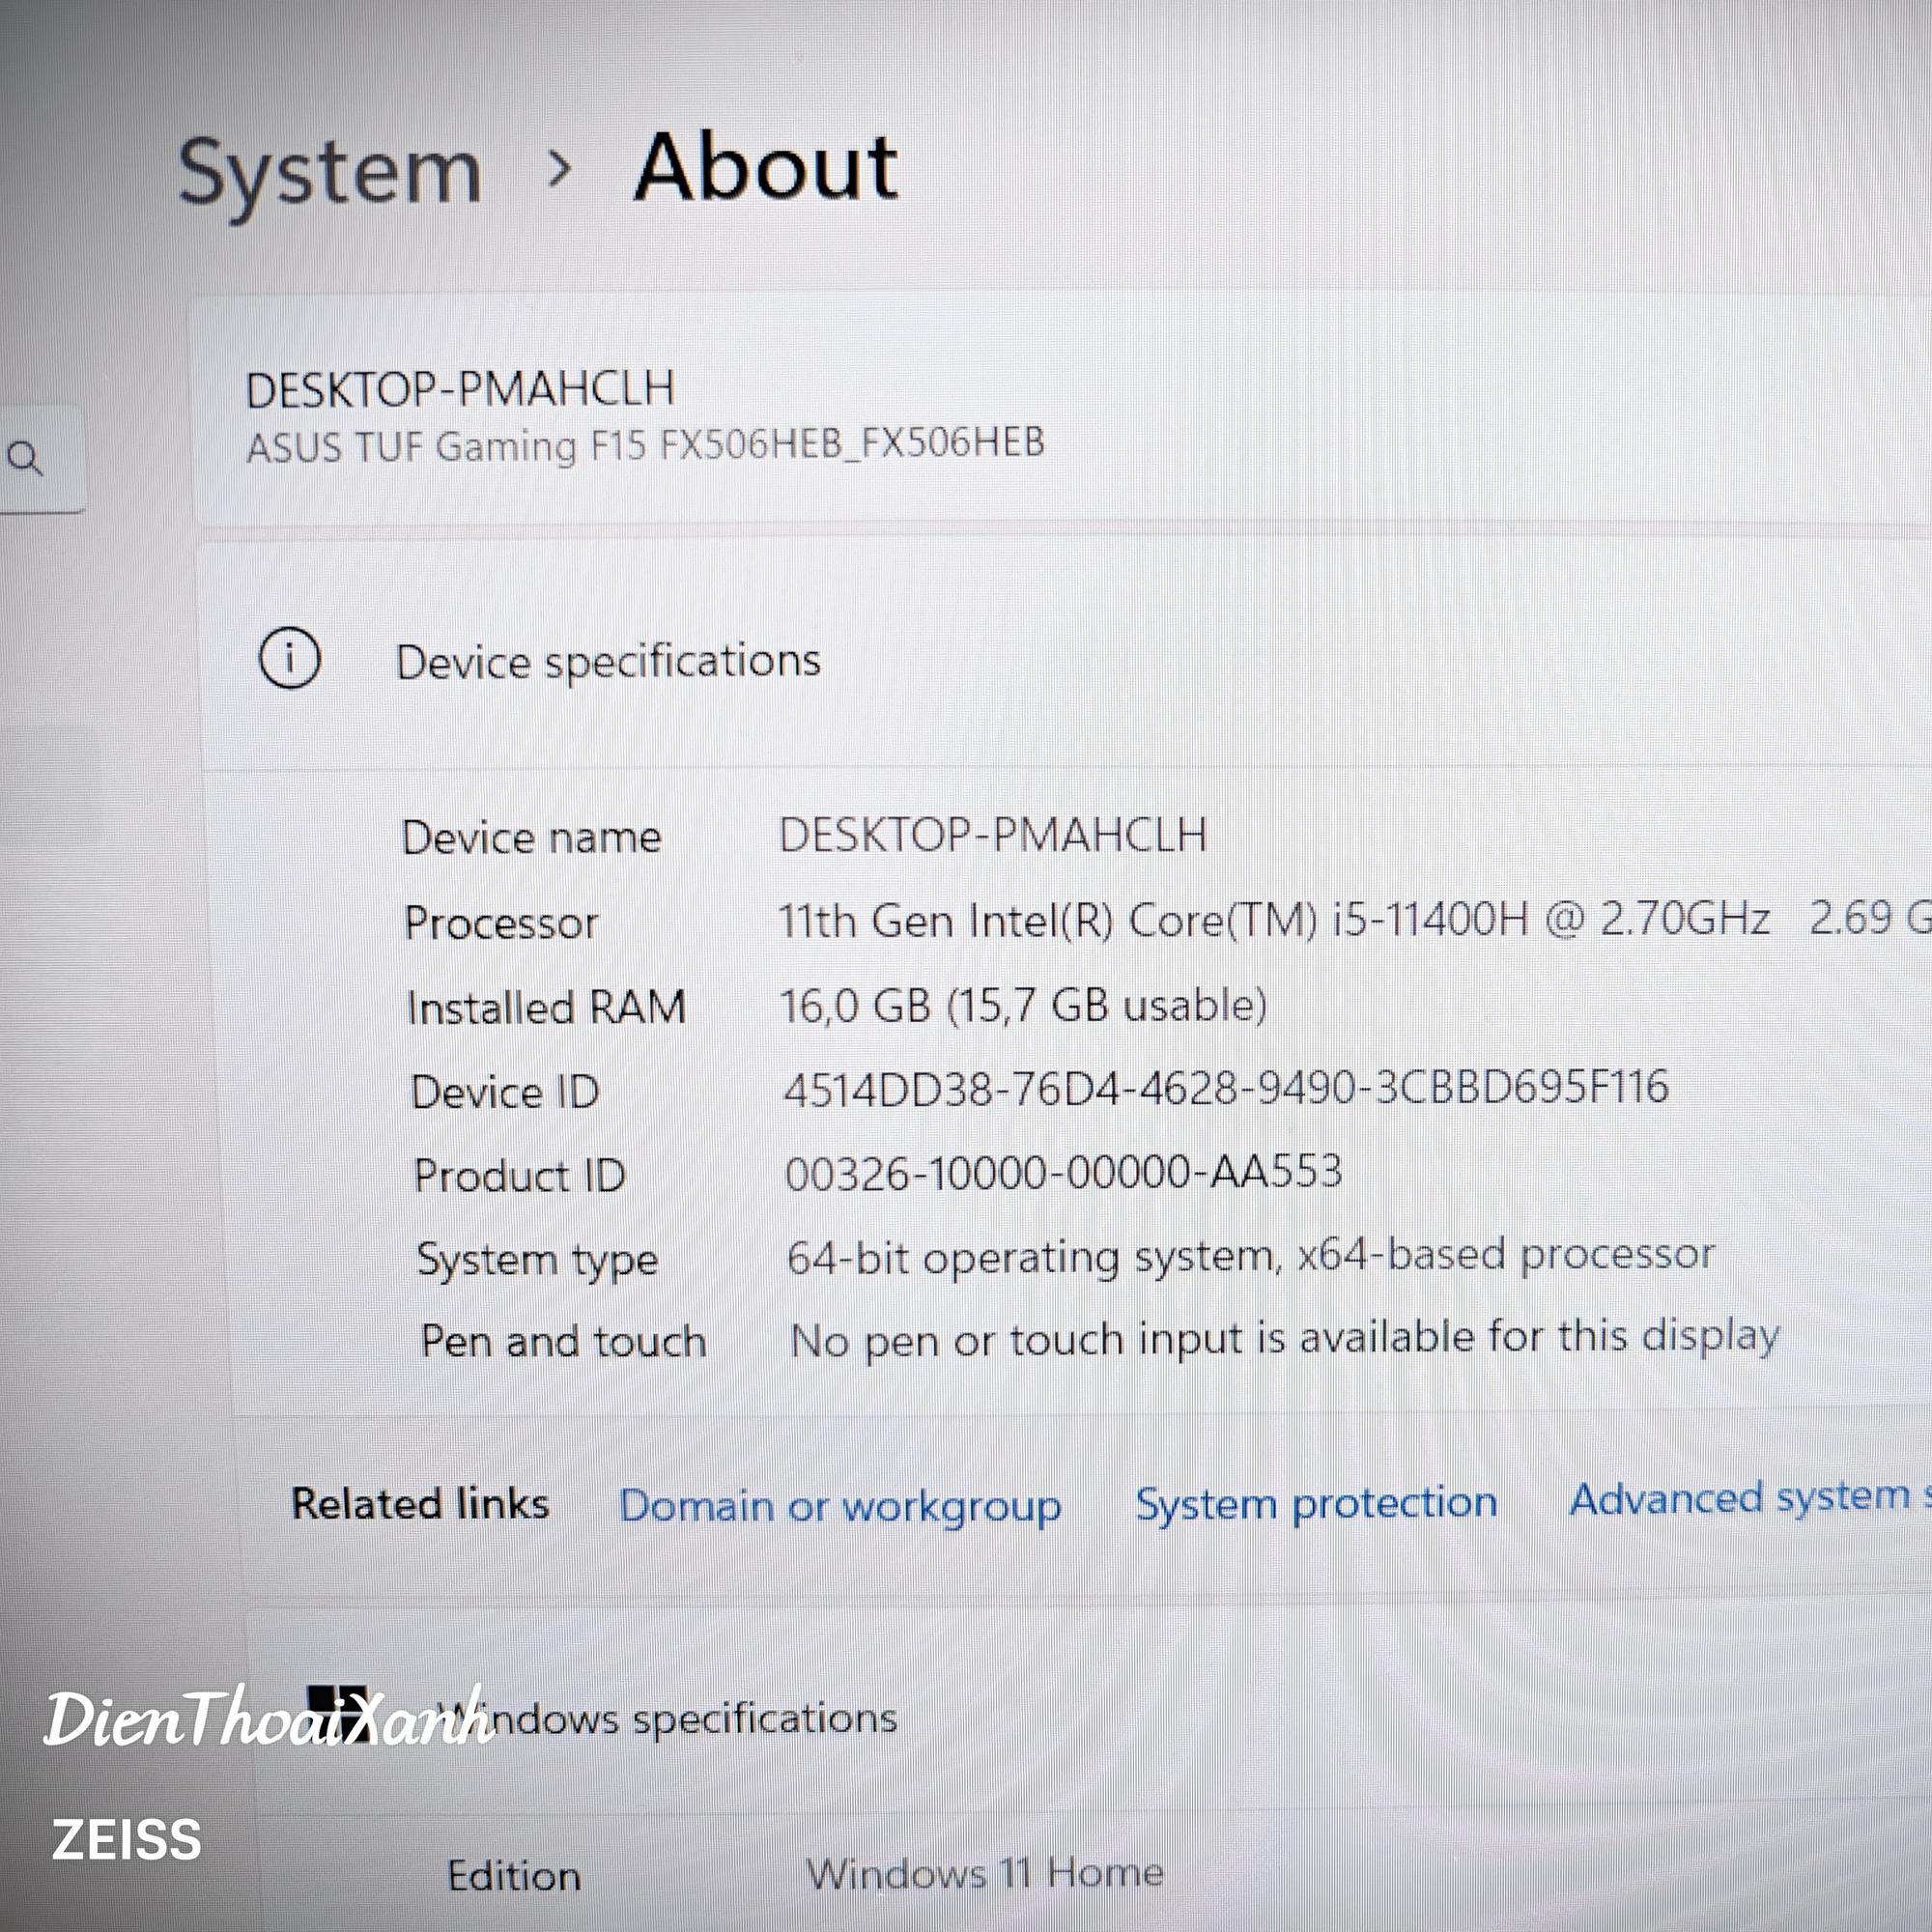This screenshot has width=1932, height=1932.
Task: Select Device ID value 4514DD38-76D4-4628-9490-3CBBD695F116
Action: click(x=1226, y=1088)
